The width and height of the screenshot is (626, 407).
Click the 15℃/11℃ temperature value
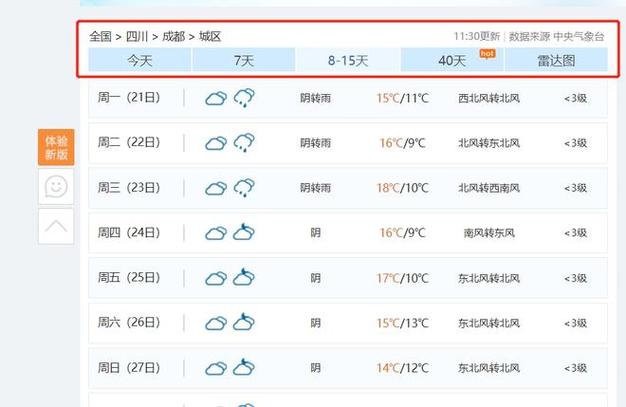pos(402,98)
